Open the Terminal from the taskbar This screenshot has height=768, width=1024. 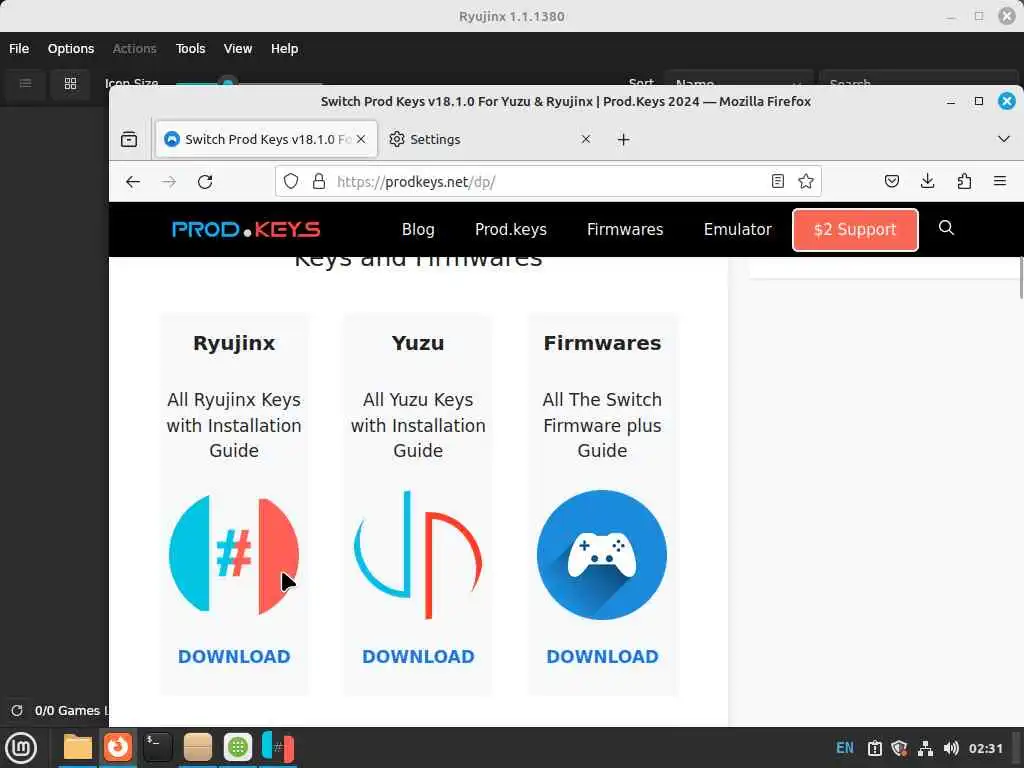(157, 747)
